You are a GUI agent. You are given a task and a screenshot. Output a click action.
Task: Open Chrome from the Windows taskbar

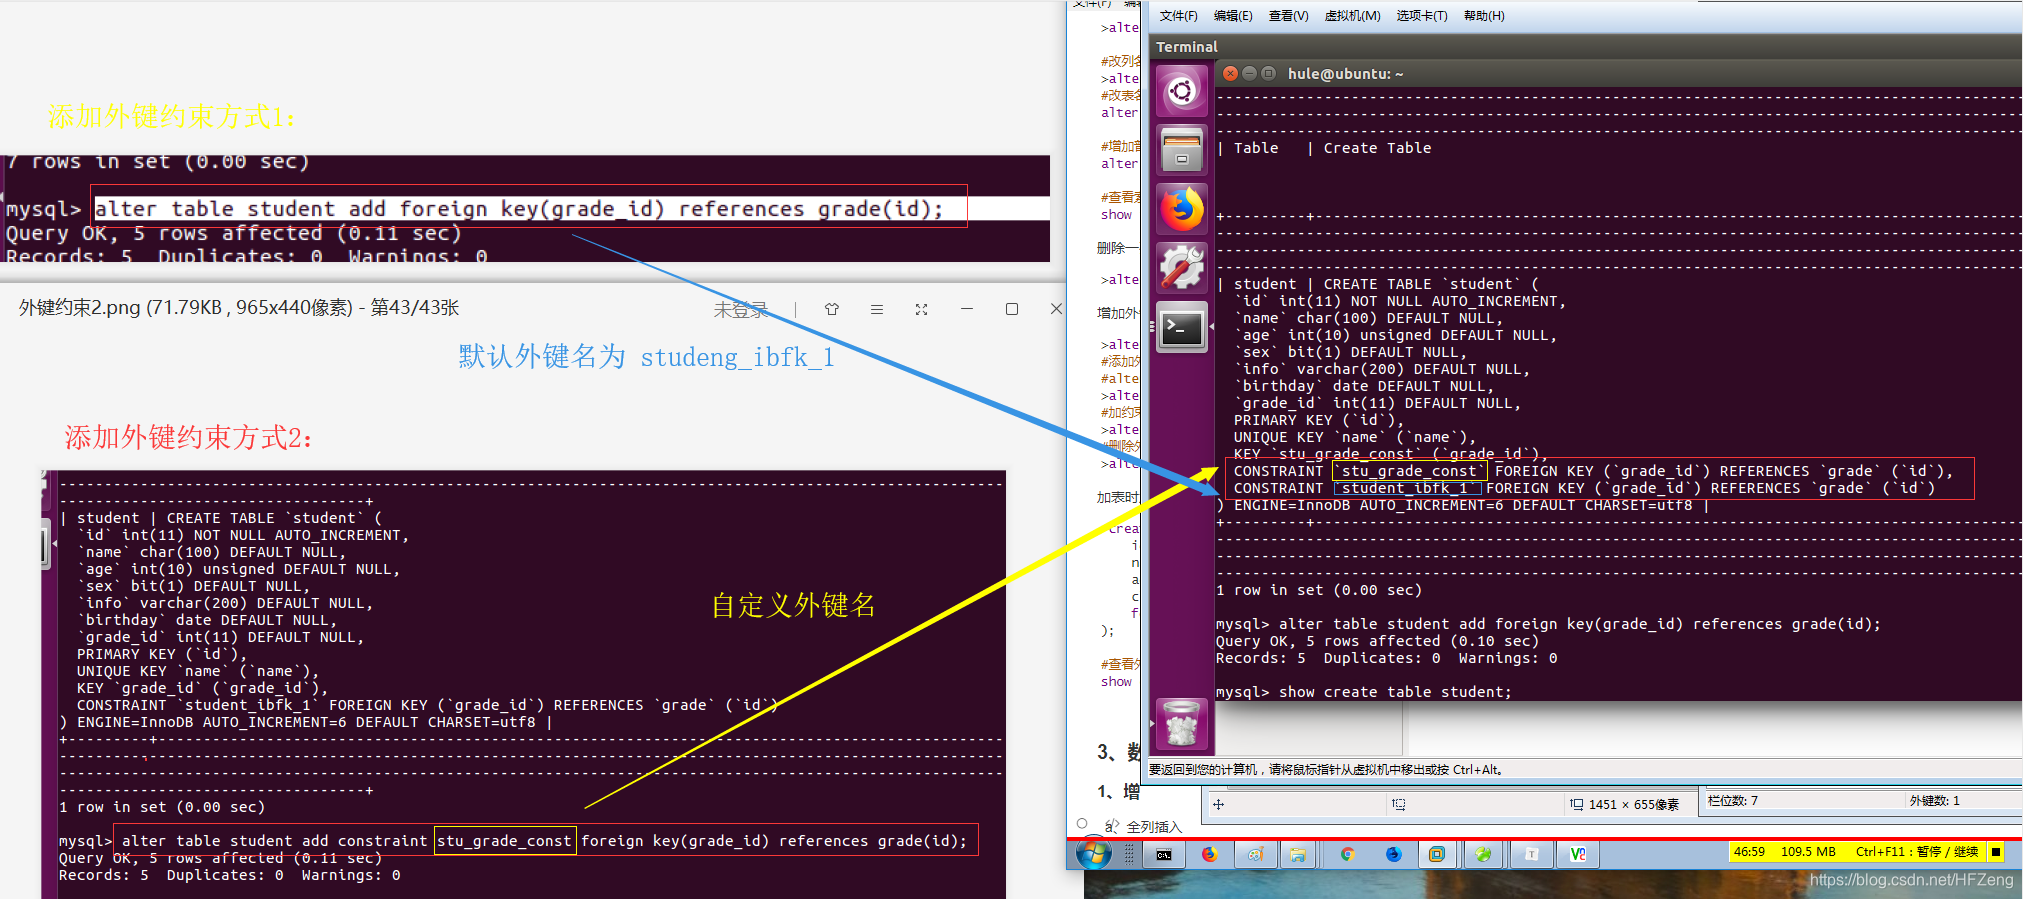click(1348, 854)
